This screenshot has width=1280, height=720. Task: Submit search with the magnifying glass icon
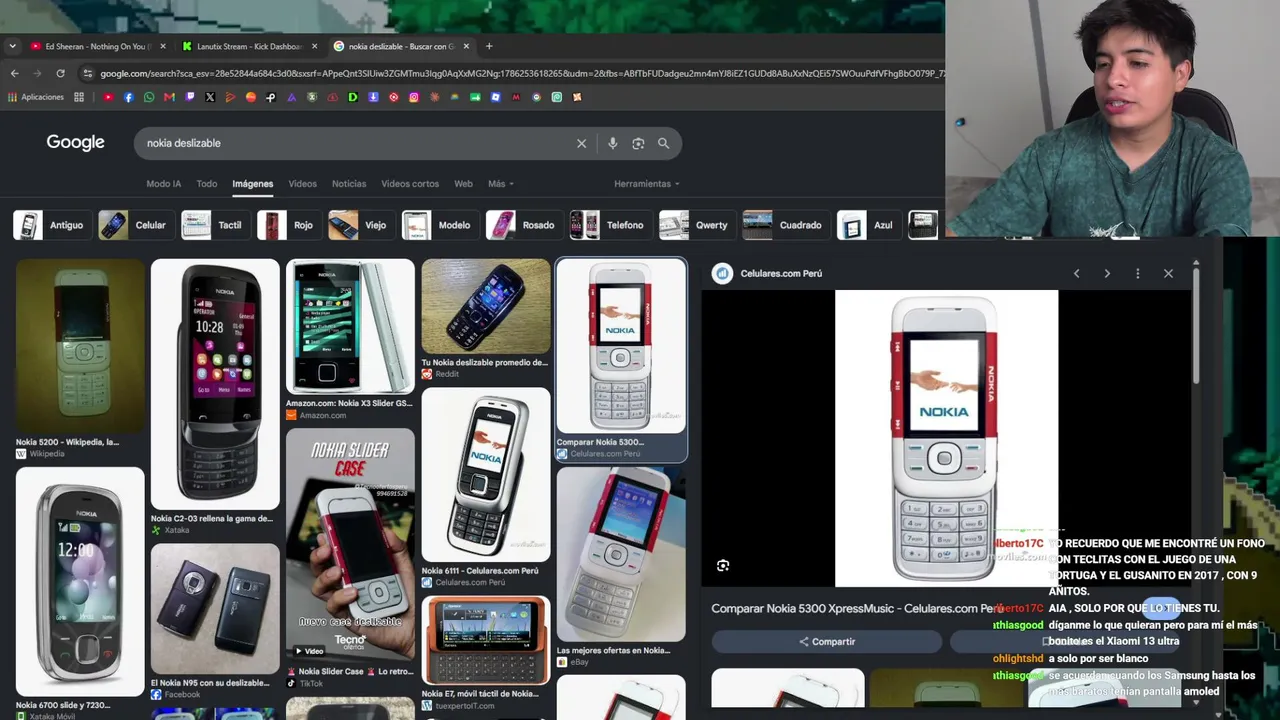pos(663,143)
